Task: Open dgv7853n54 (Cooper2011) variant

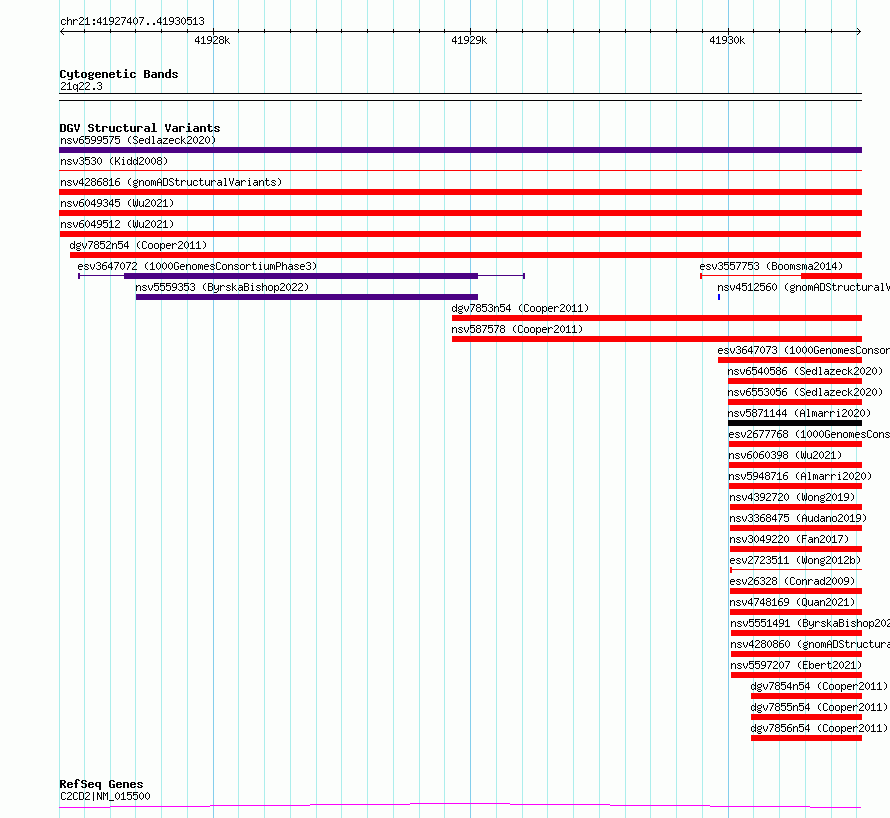Action: tap(520, 308)
